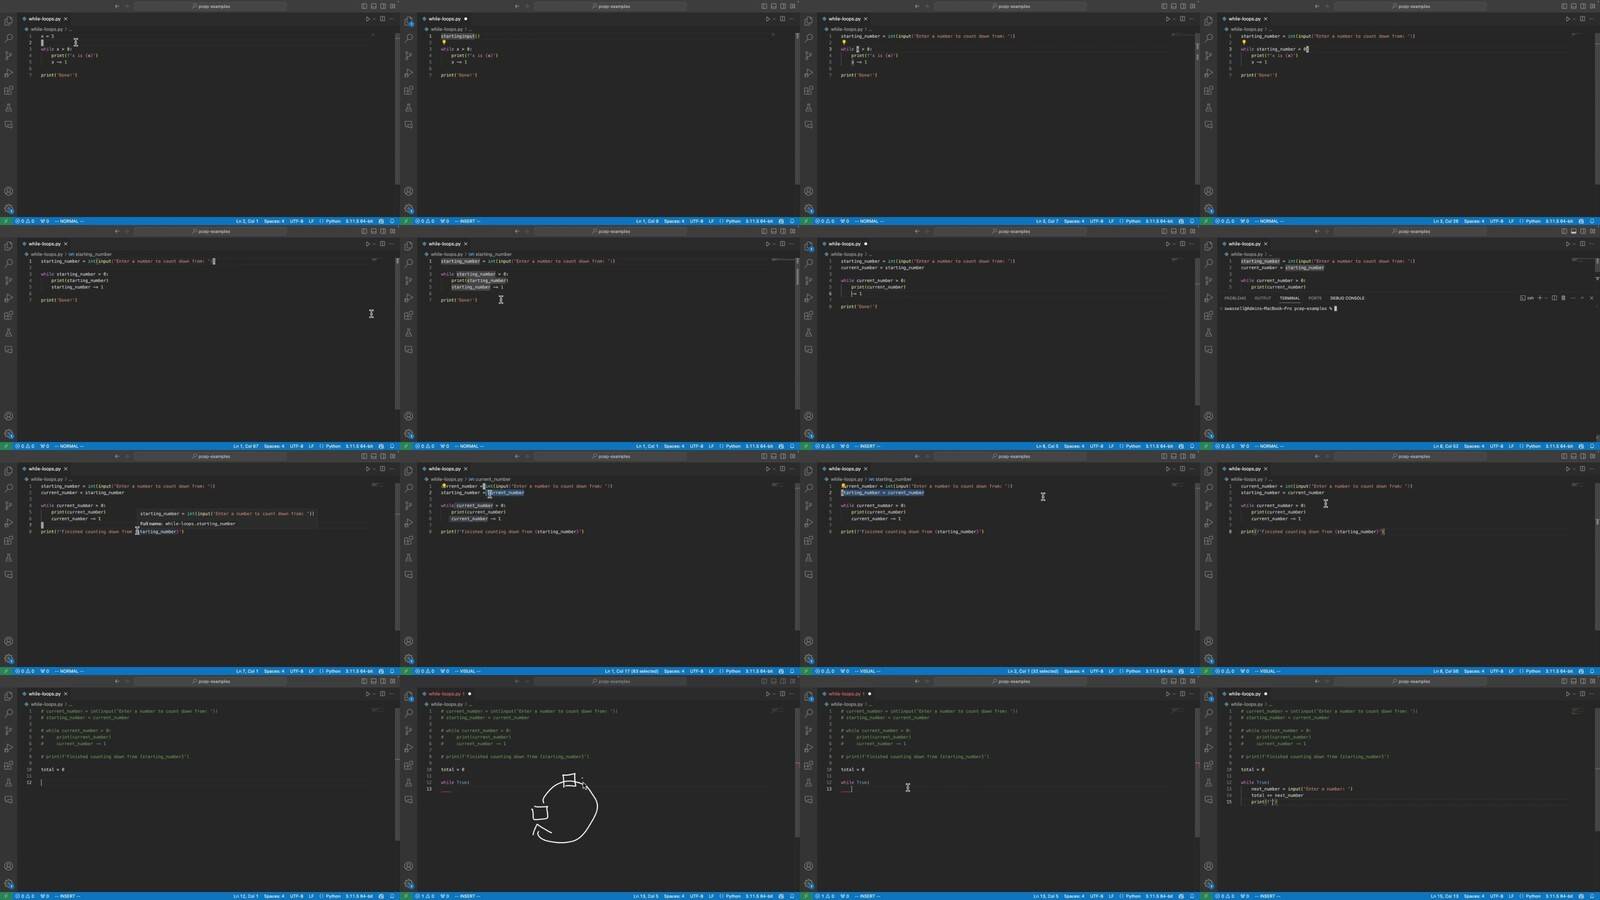Viewport: 1600px width, 900px height.
Task: Open terminal panel more actions ellipsis
Action: [x=1573, y=298]
